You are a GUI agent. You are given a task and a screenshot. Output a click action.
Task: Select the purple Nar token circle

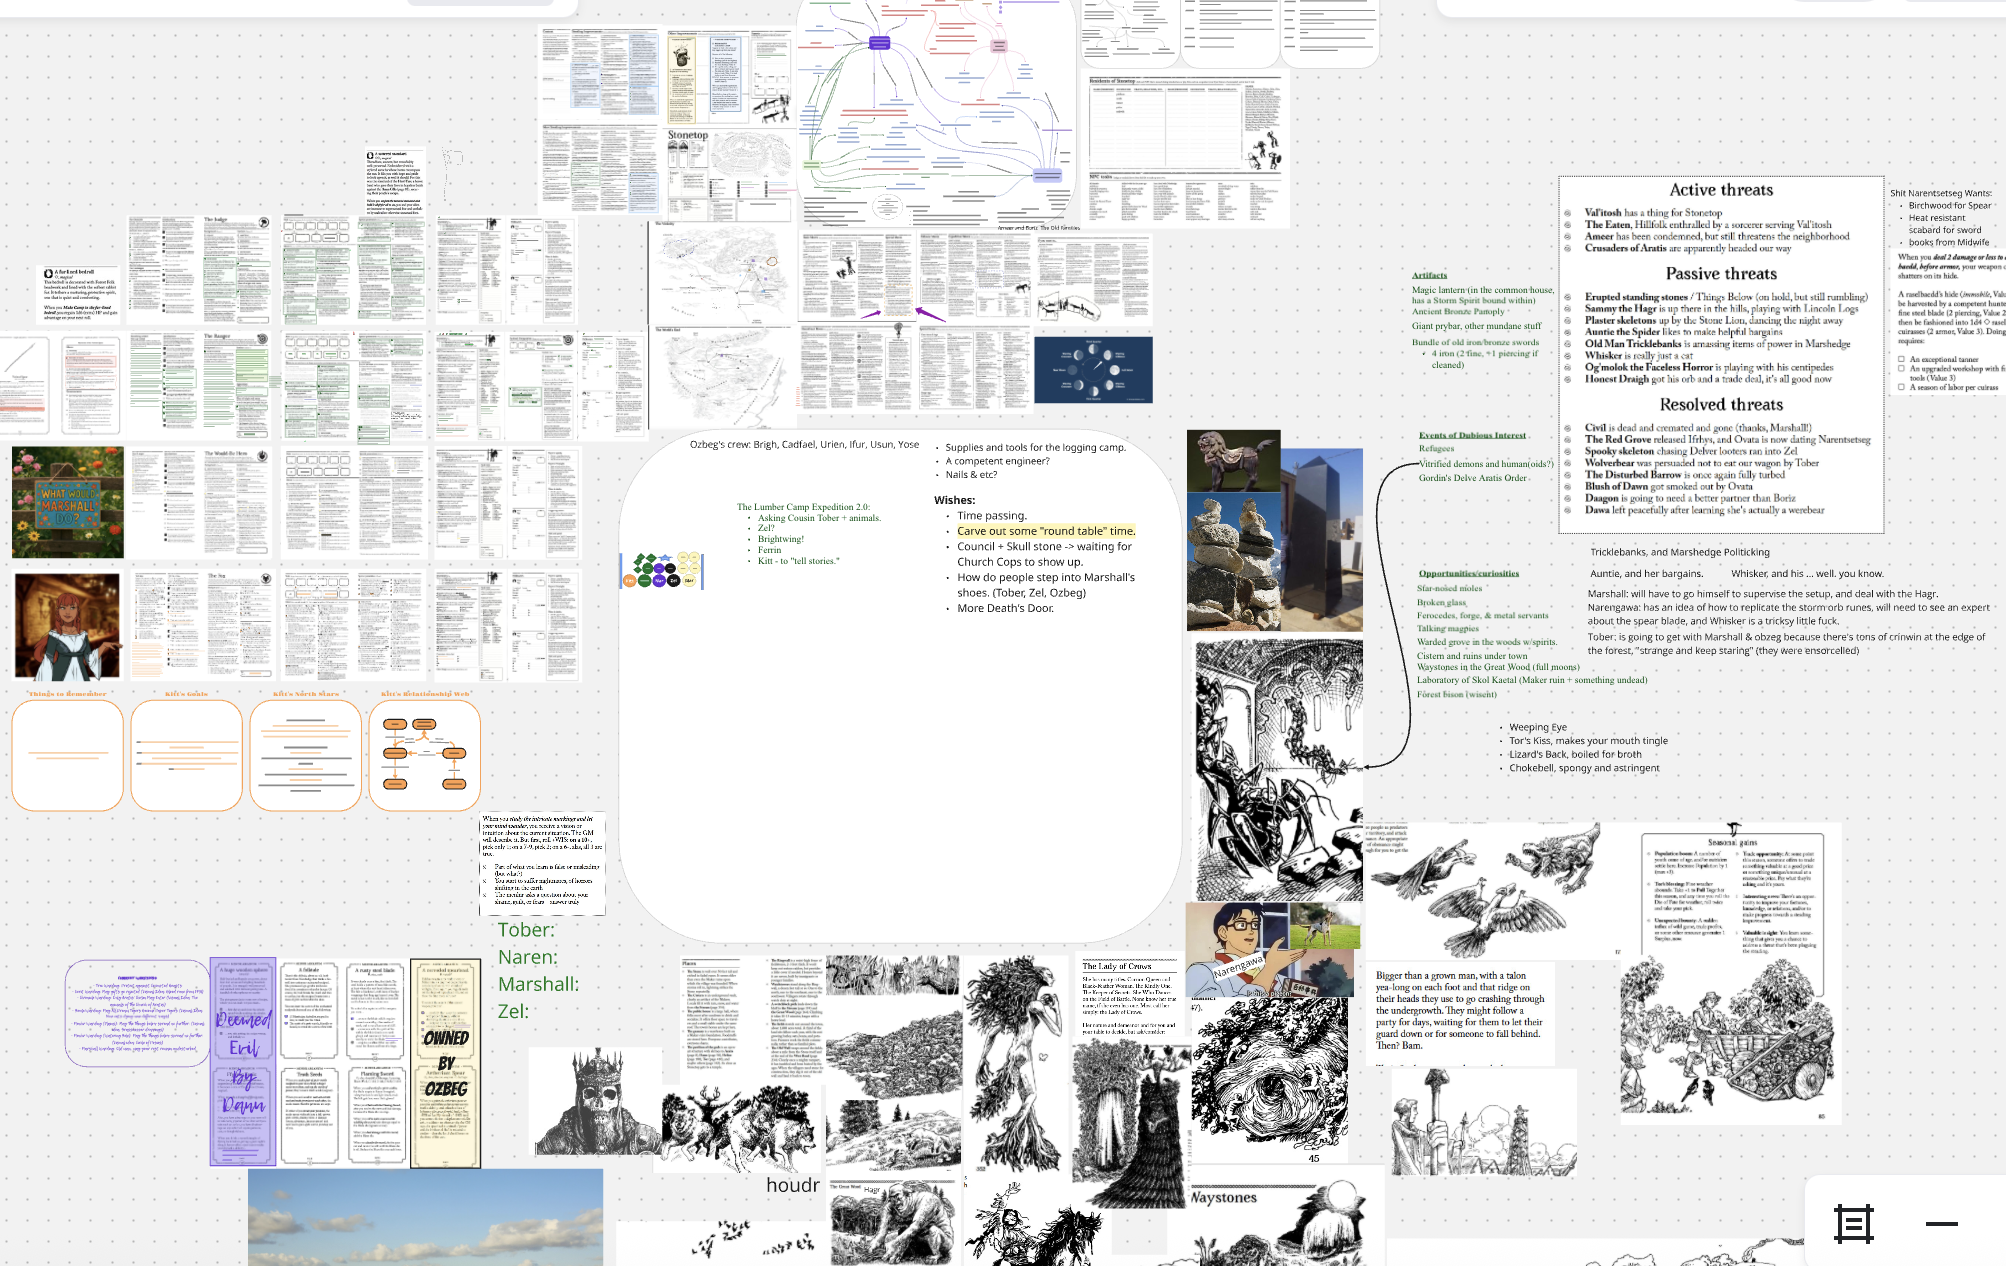659,581
